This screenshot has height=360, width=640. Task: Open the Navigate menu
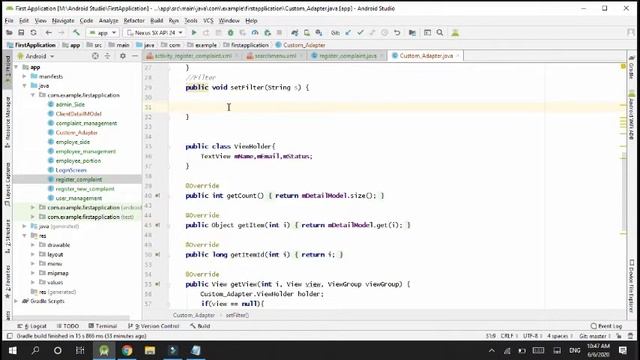63,20
